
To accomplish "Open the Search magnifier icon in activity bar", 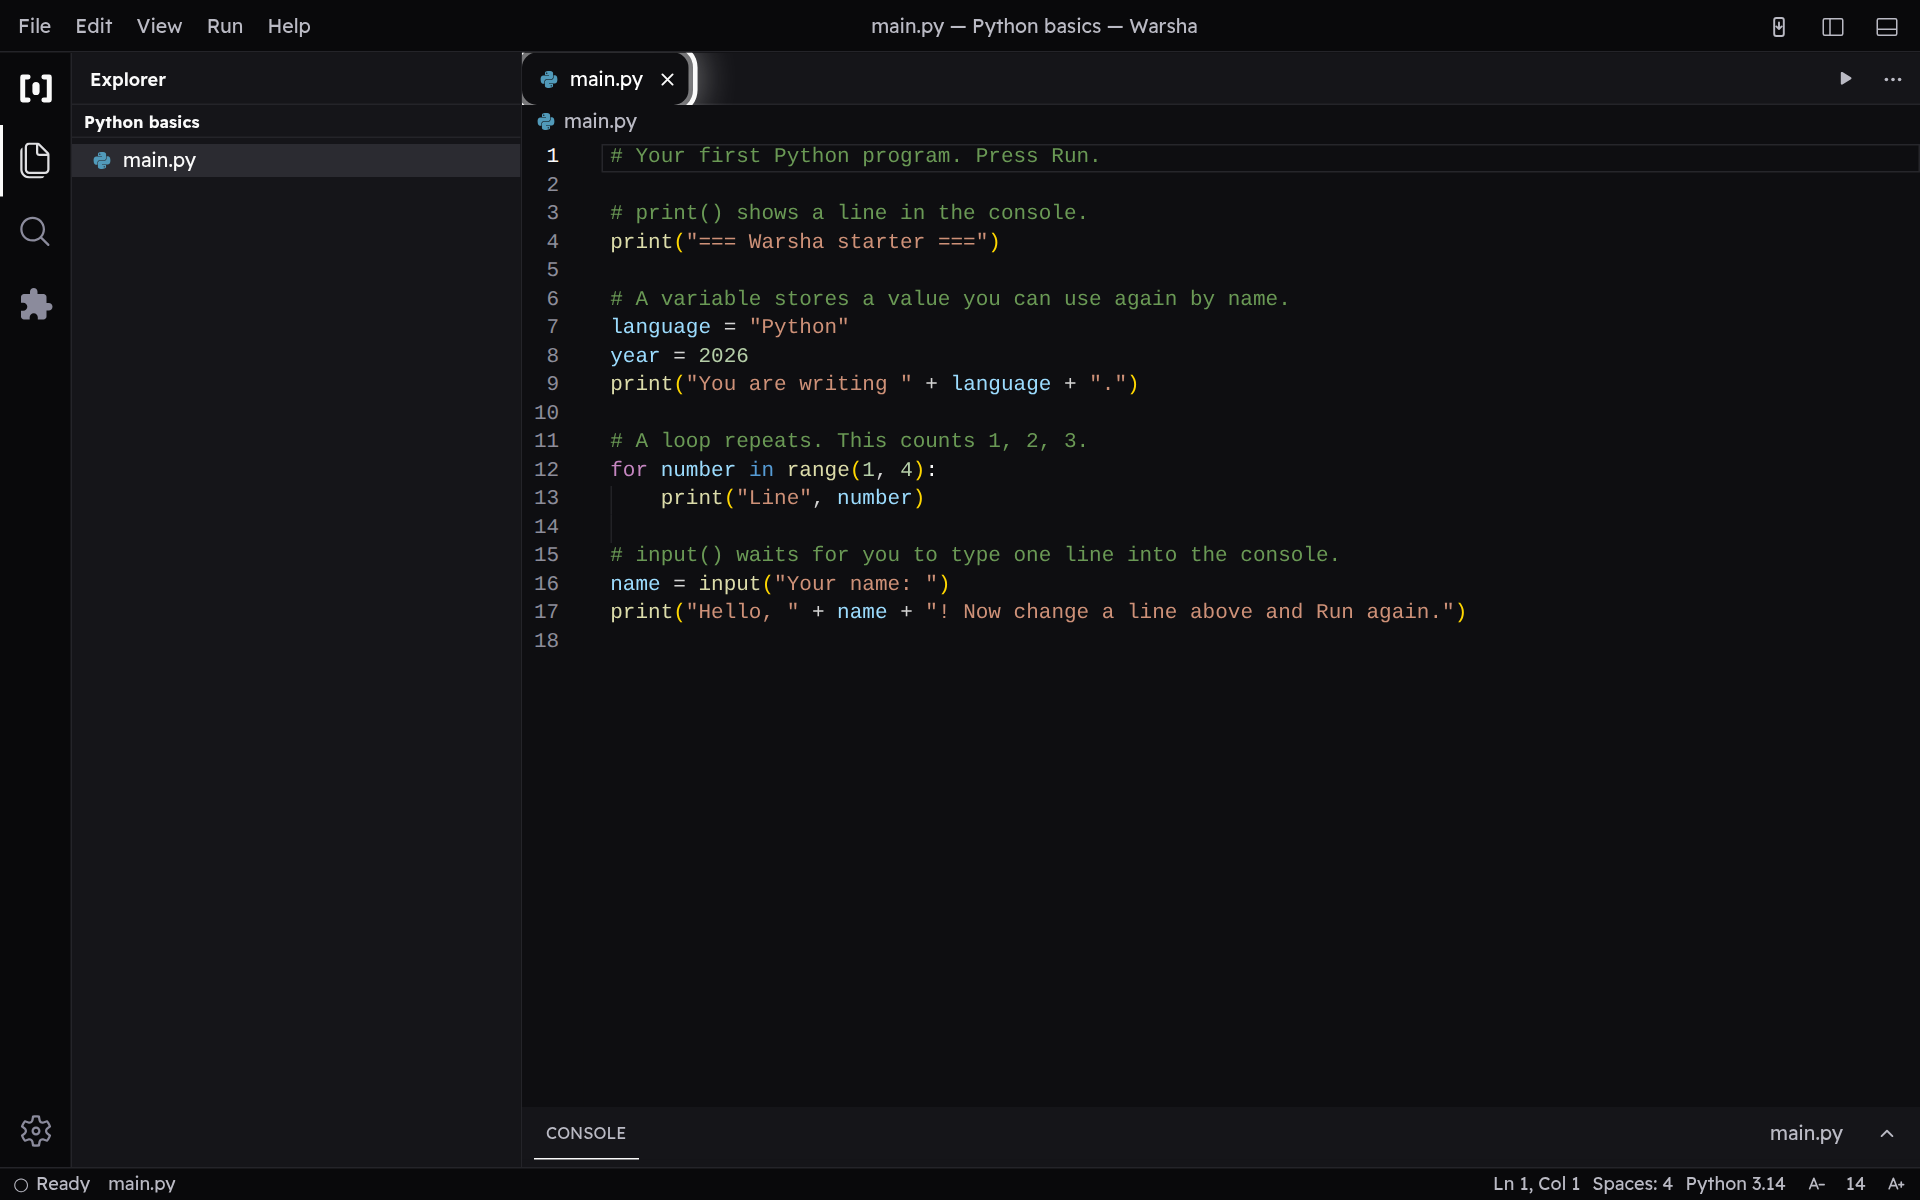I will [x=36, y=232].
